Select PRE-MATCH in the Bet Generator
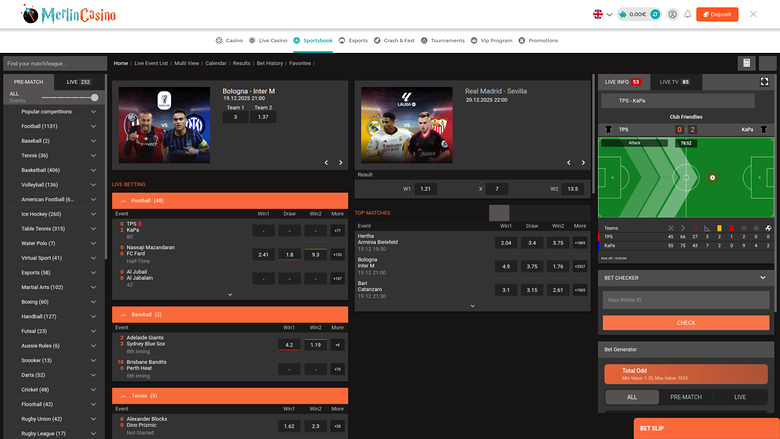780x439 pixels. [687, 397]
